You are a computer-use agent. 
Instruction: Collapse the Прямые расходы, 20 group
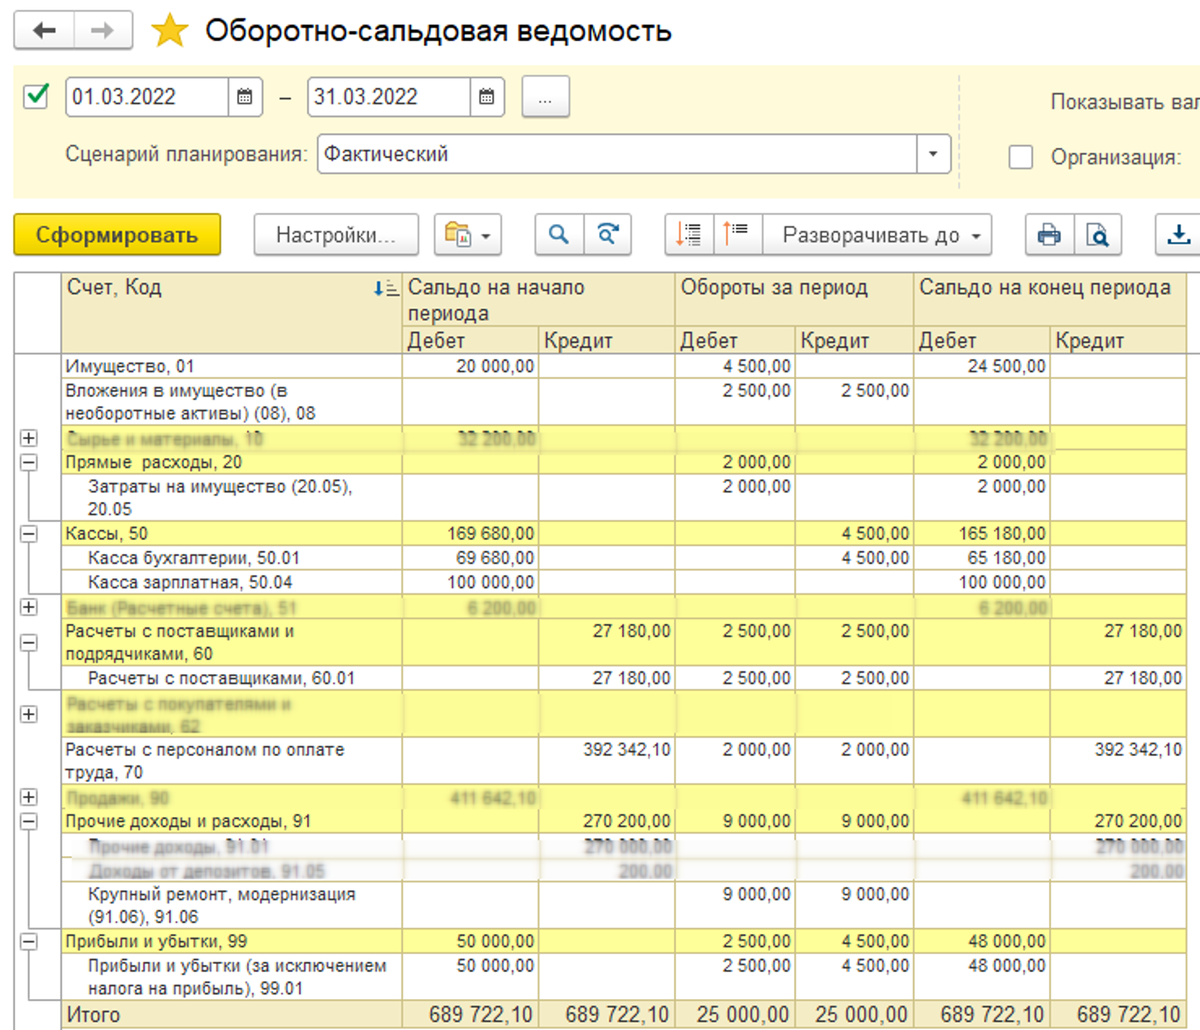pyautogui.click(x=28, y=462)
